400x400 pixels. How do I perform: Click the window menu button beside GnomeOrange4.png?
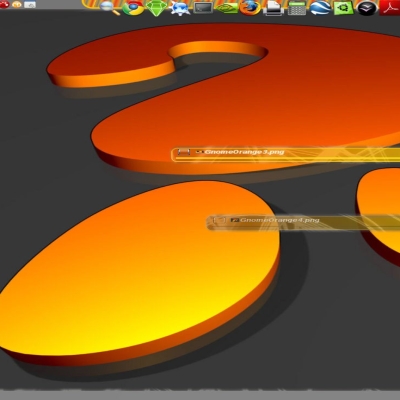[x=219, y=220]
